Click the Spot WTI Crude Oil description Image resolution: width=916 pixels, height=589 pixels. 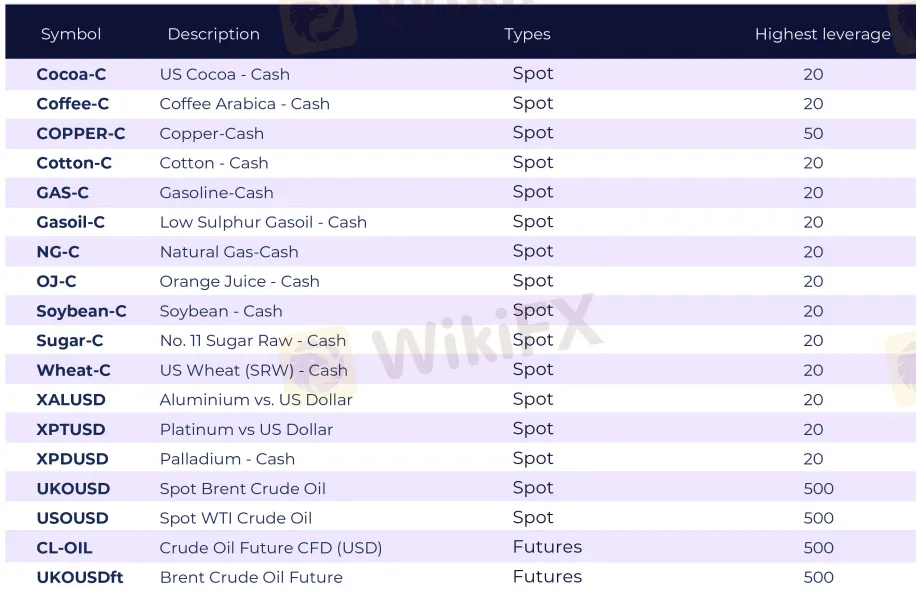236,518
